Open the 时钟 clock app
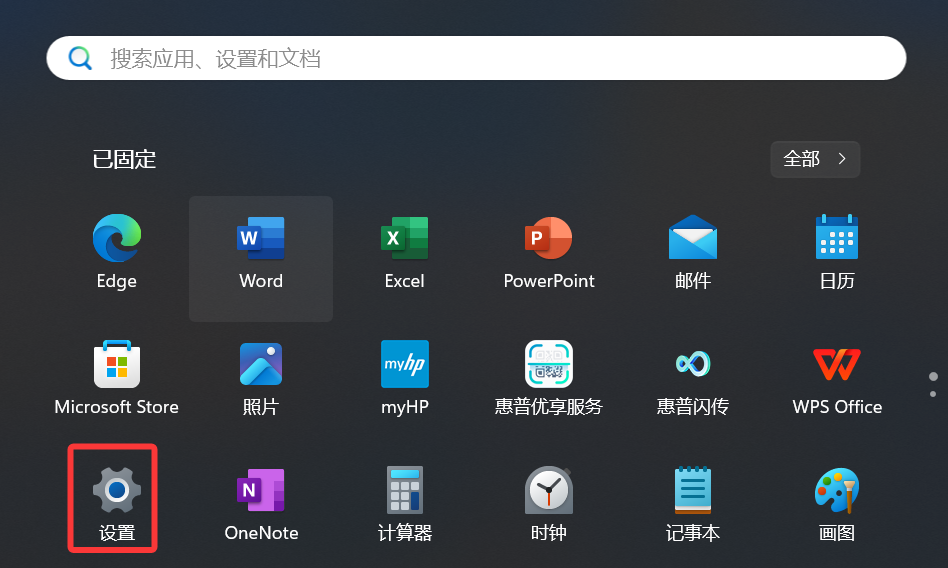 coord(548,503)
